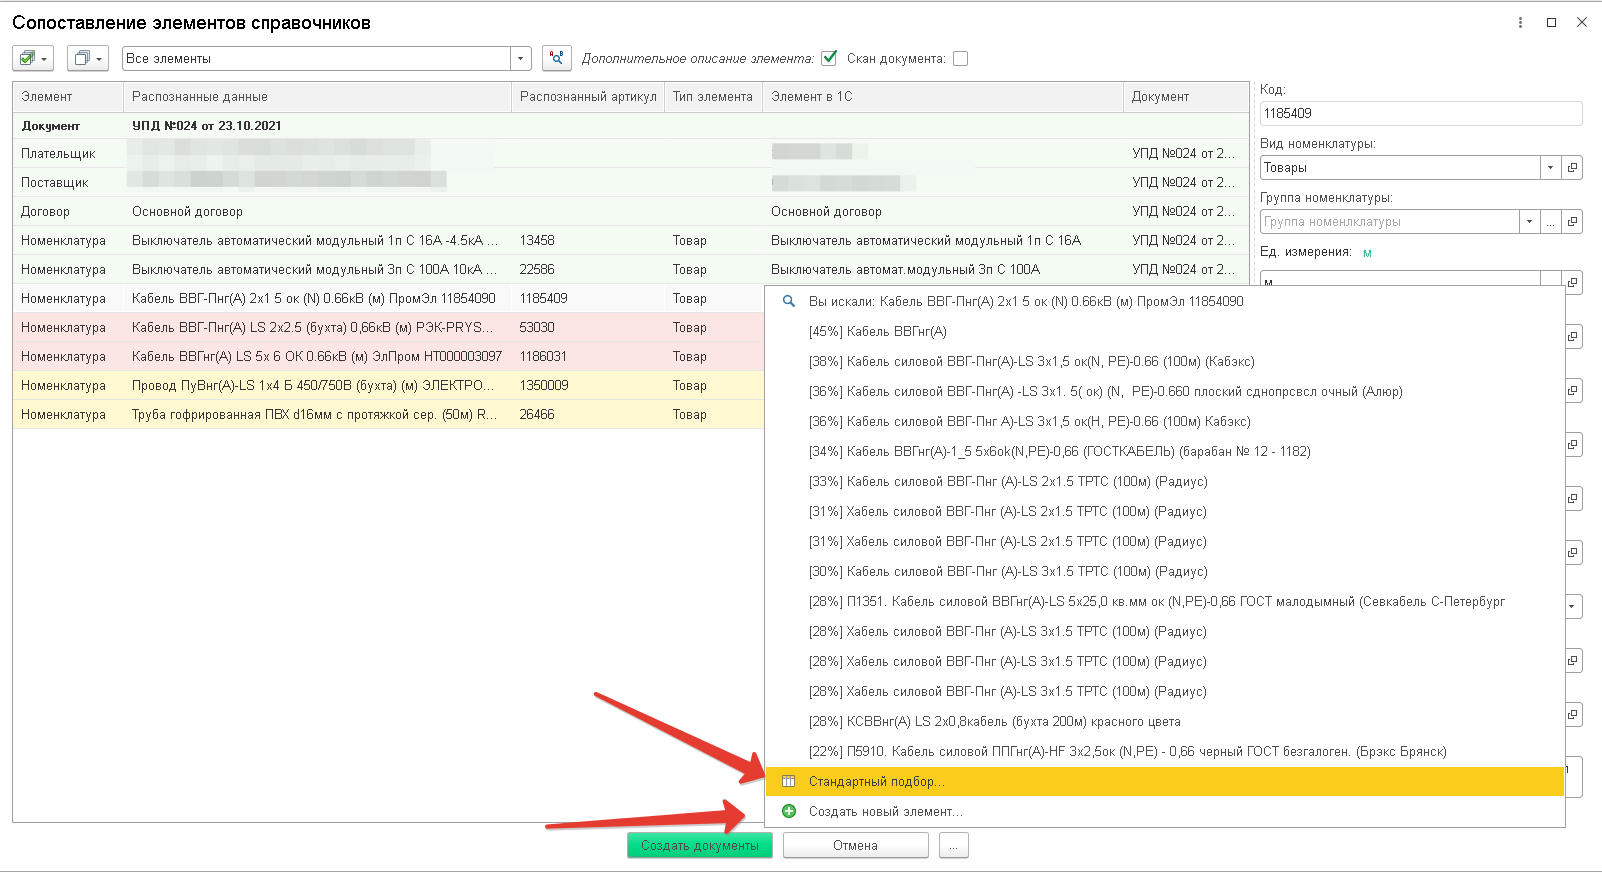Open the copy-elements toolbar dropdown button
Image resolution: width=1602 pixels, height=872 pixels.
[x=88, y=58]
